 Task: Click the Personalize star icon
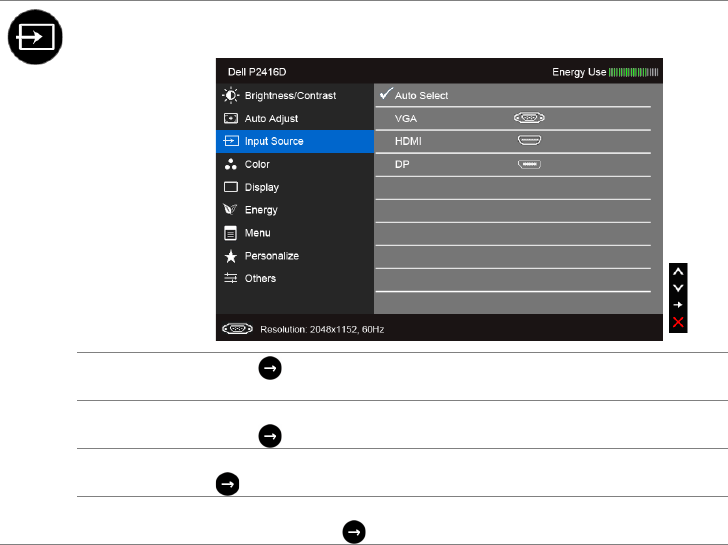[231, 256]
